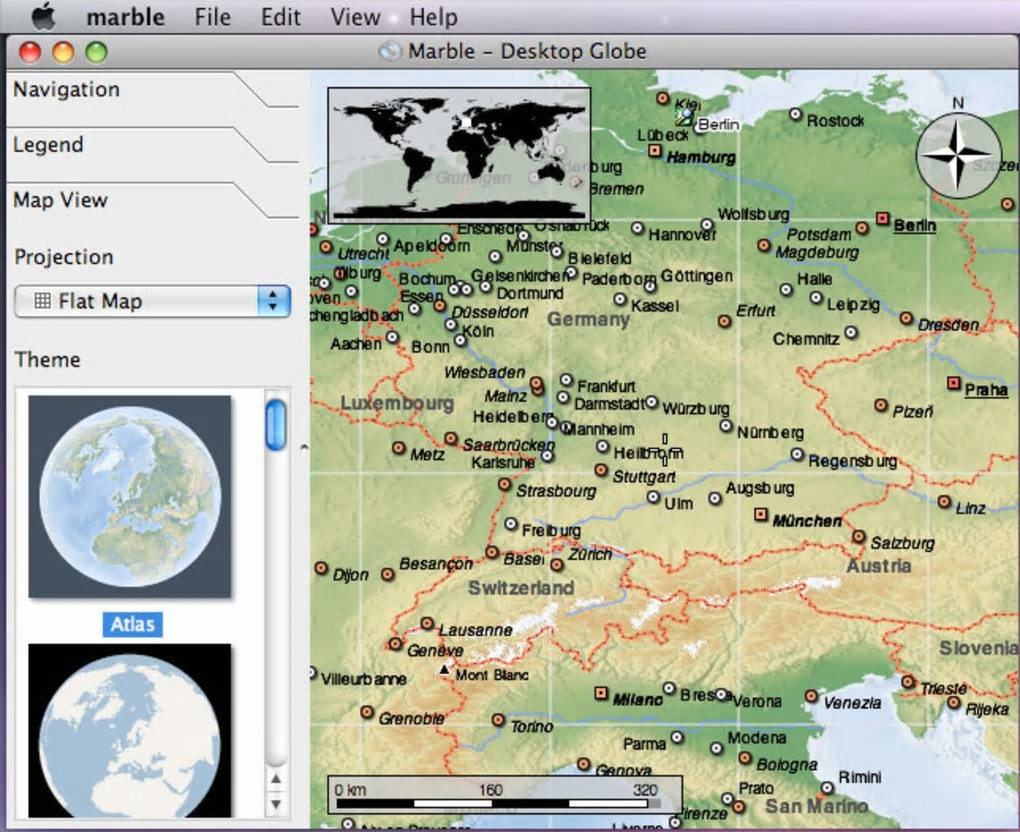The width and height of the screenshot is (1020, 832).
Task: Expand the Legend panel tab
Action: (48, 145)
